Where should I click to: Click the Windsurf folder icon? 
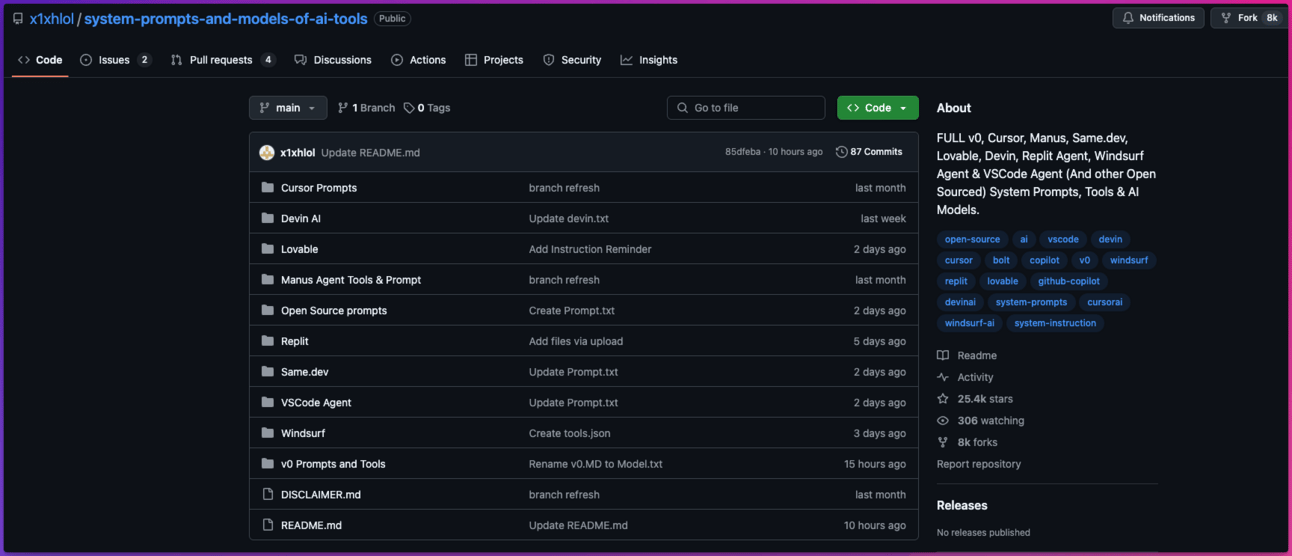pyautogui.click(x=267, y=433)
